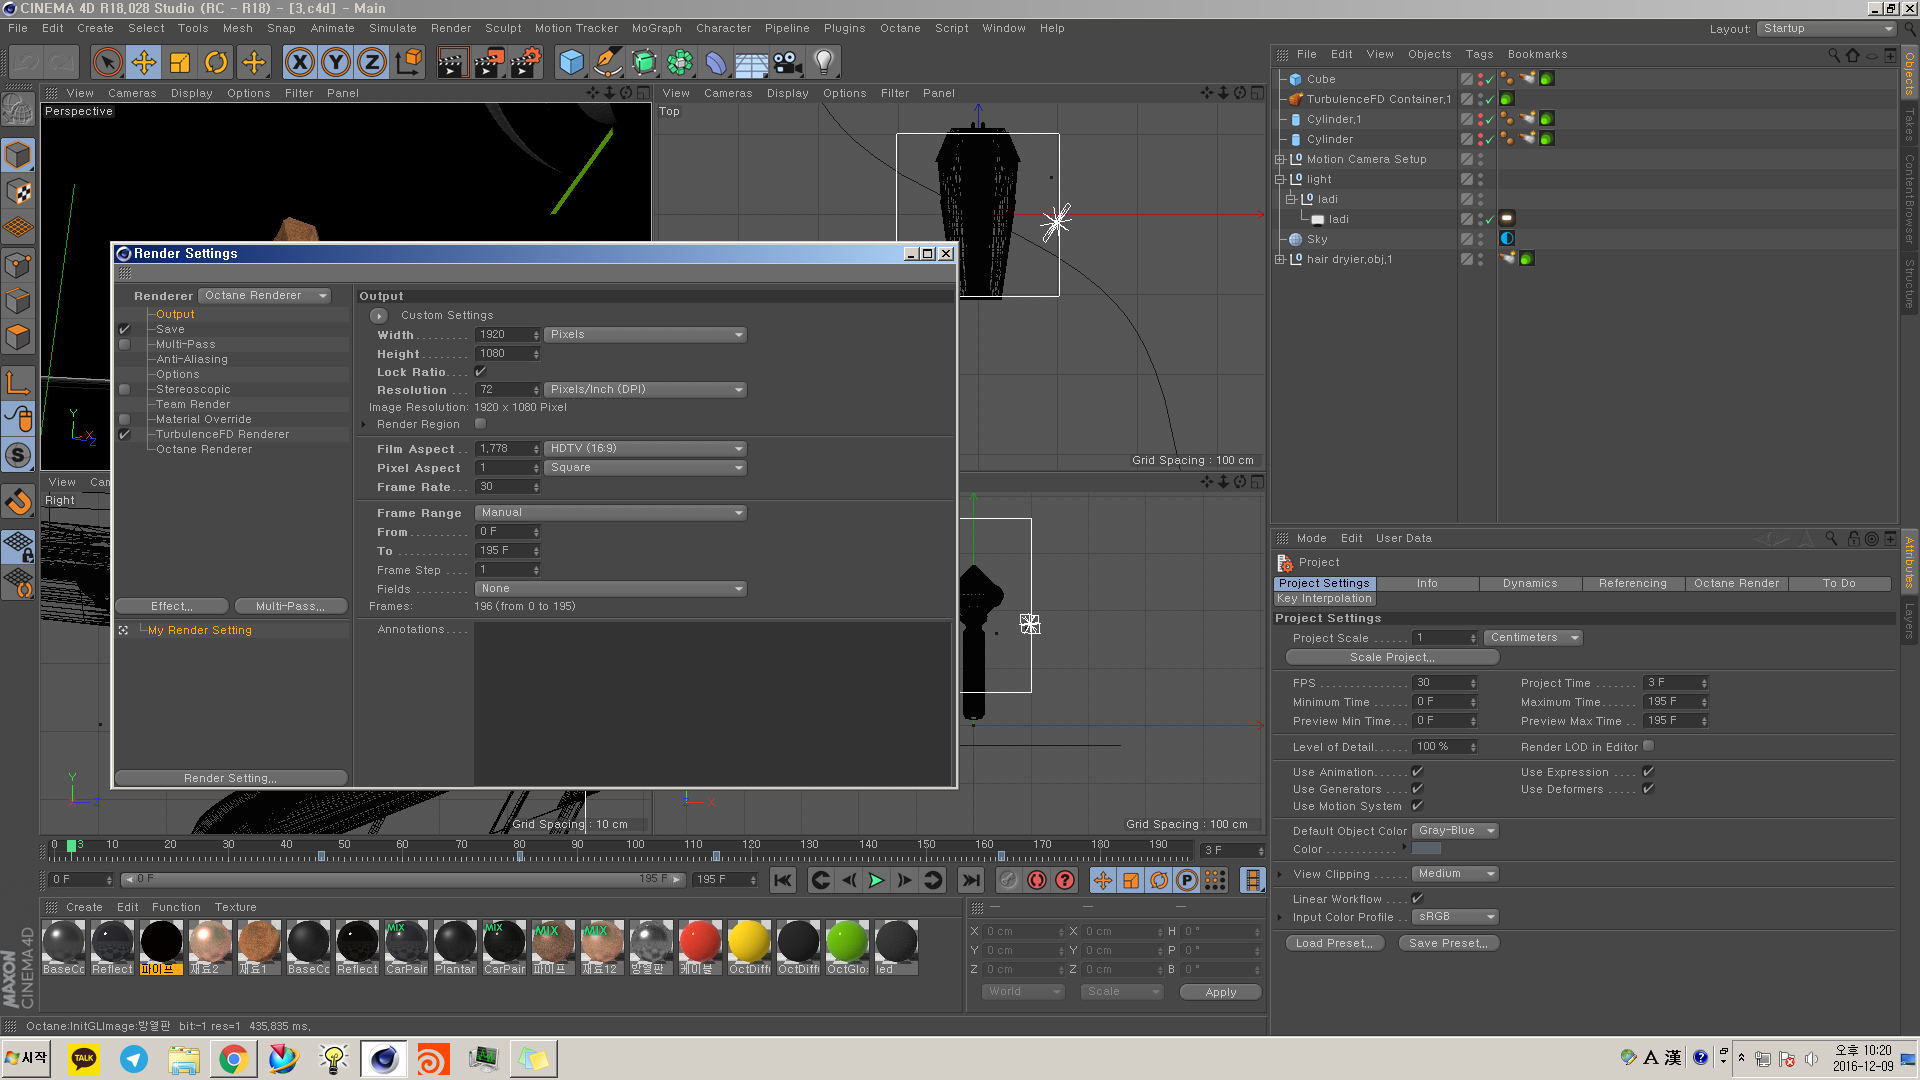Click the Multi-Pass... button
Screen dimensions: 1920x1080
290,607
